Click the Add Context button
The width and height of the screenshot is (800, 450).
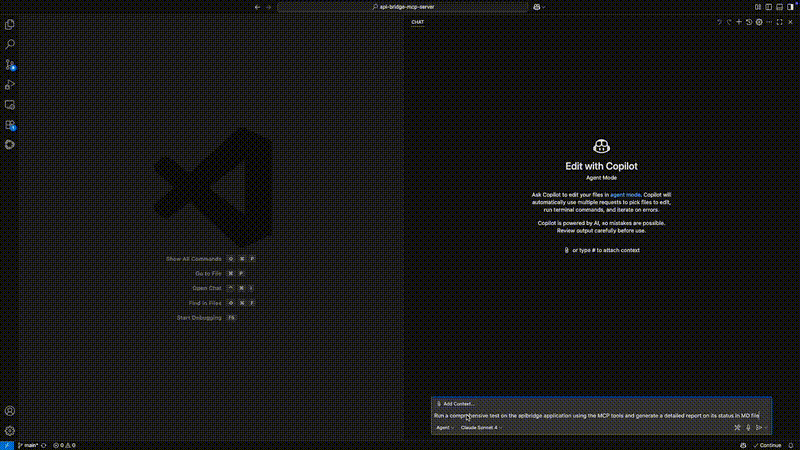coord(456,404)
